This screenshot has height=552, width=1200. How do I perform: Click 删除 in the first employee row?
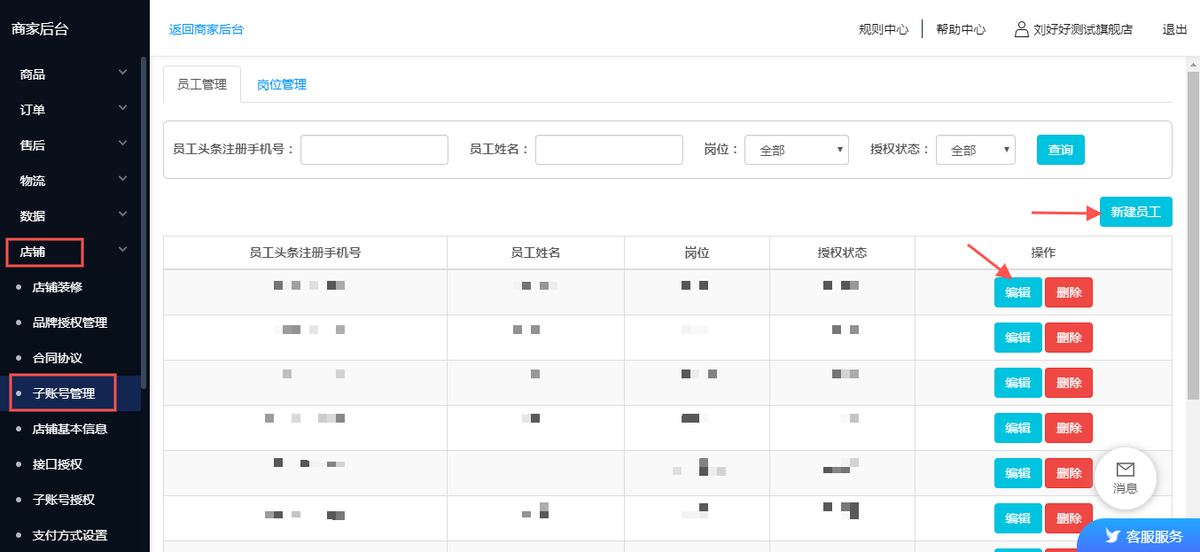(x=1069, y=292)
